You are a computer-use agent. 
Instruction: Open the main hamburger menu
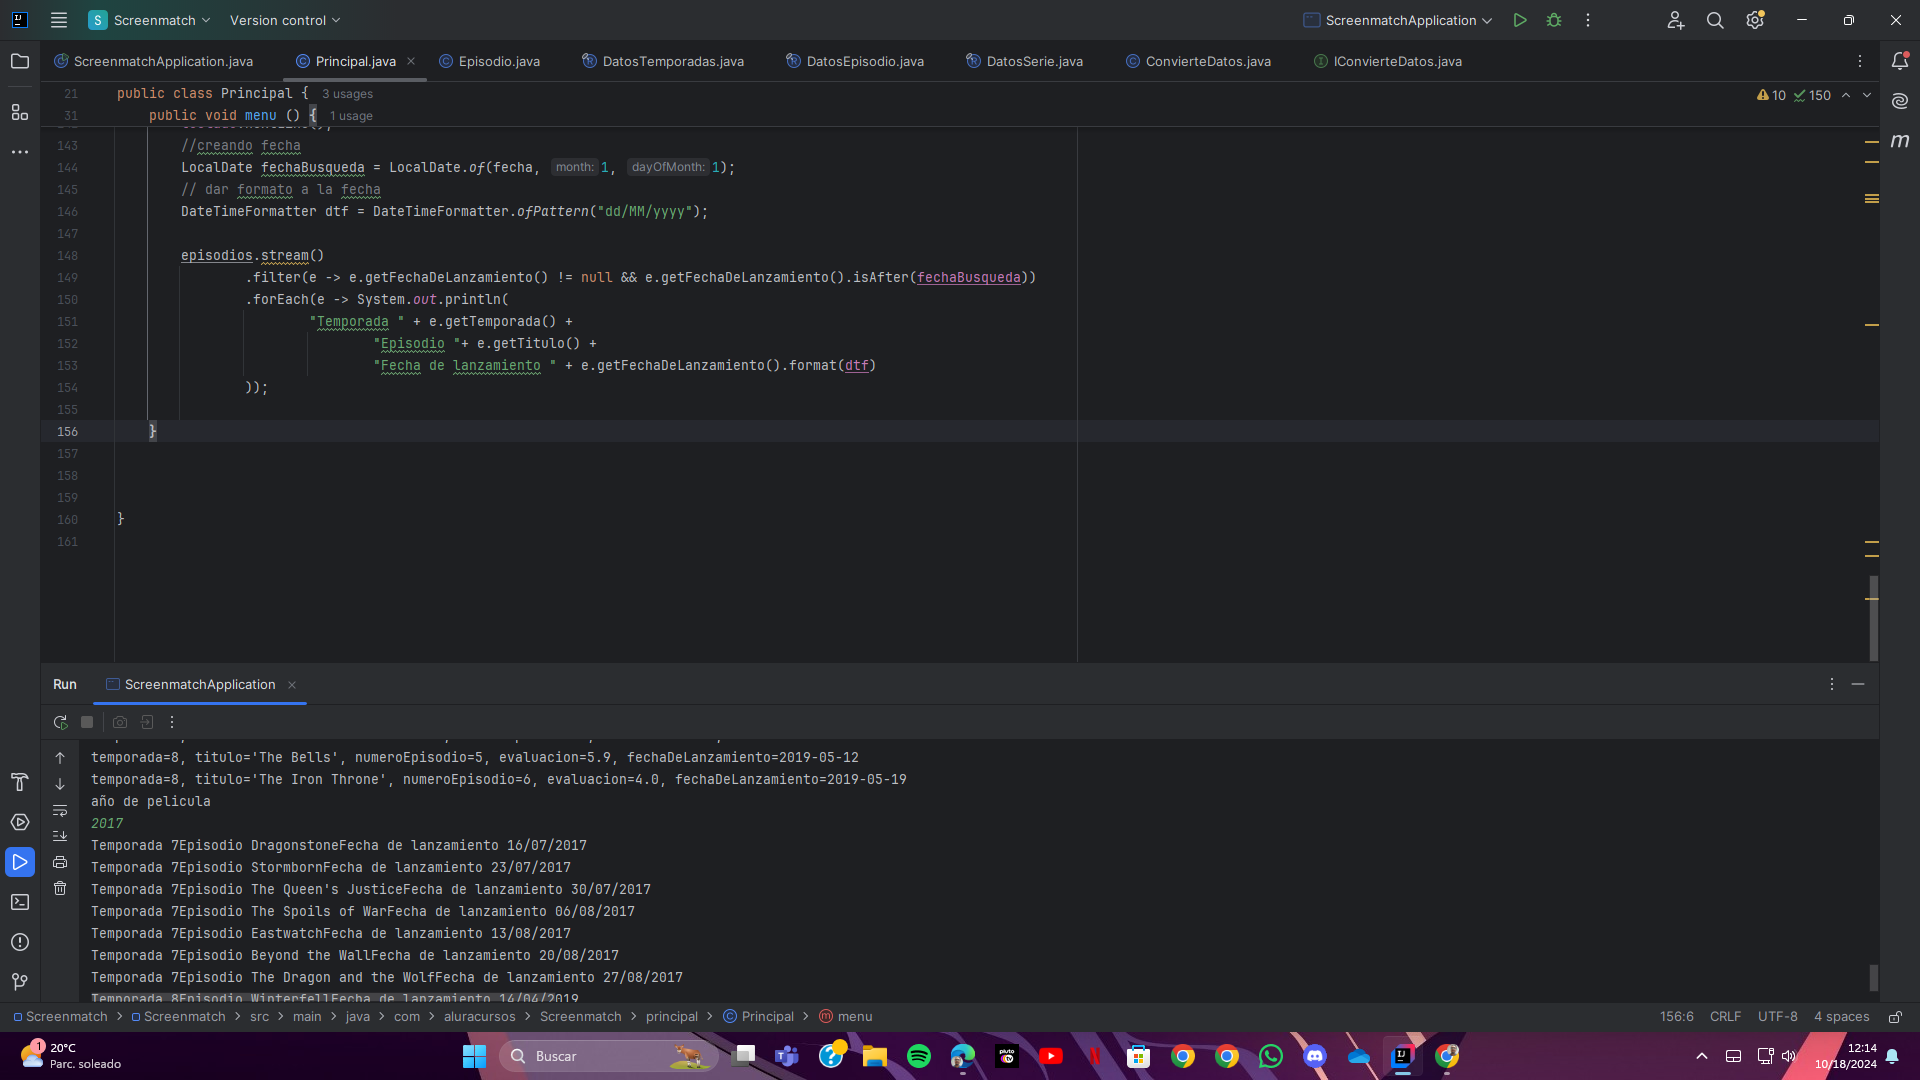59,20
